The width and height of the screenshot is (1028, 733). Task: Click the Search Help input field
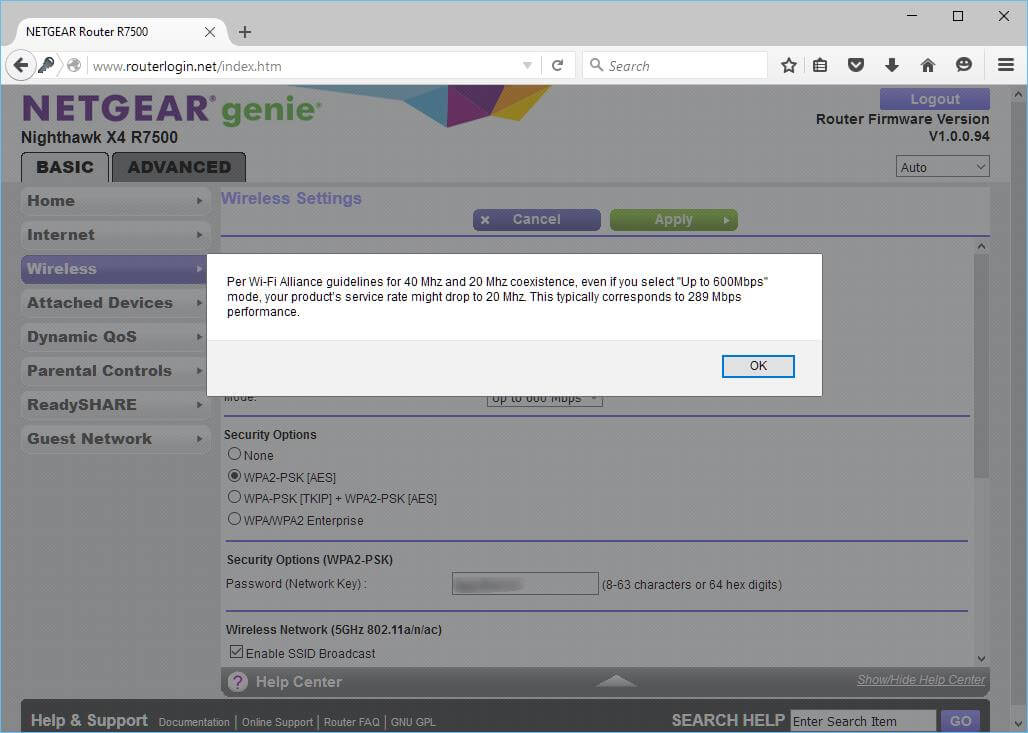pos(862,721)
